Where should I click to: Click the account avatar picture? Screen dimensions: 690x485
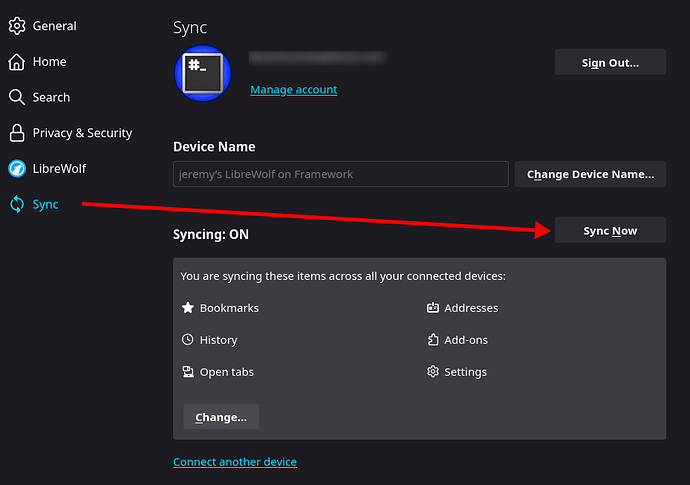tap(203, 73)
